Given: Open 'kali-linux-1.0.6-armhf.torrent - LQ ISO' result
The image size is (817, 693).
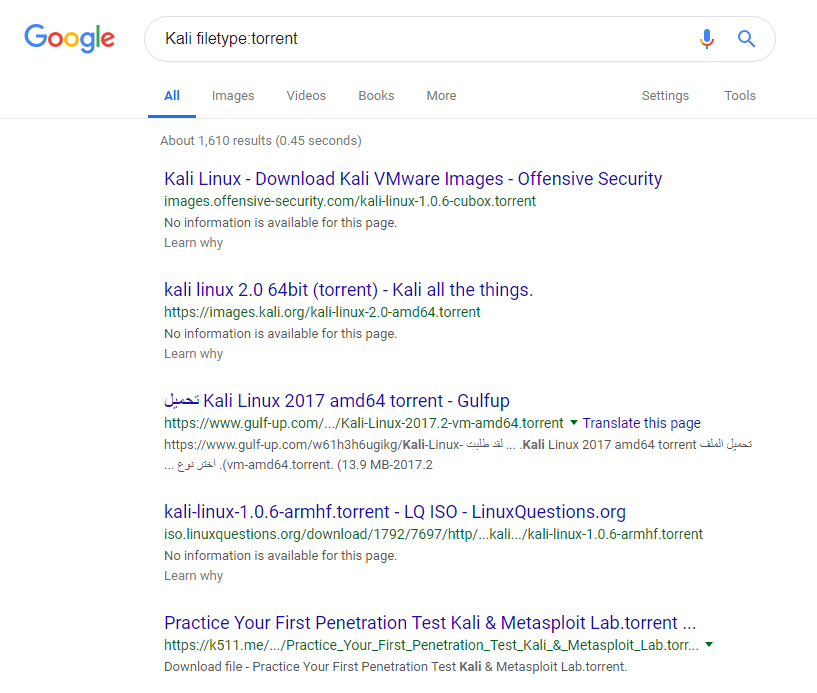Looking at the screenshot, I should point(394,512).
